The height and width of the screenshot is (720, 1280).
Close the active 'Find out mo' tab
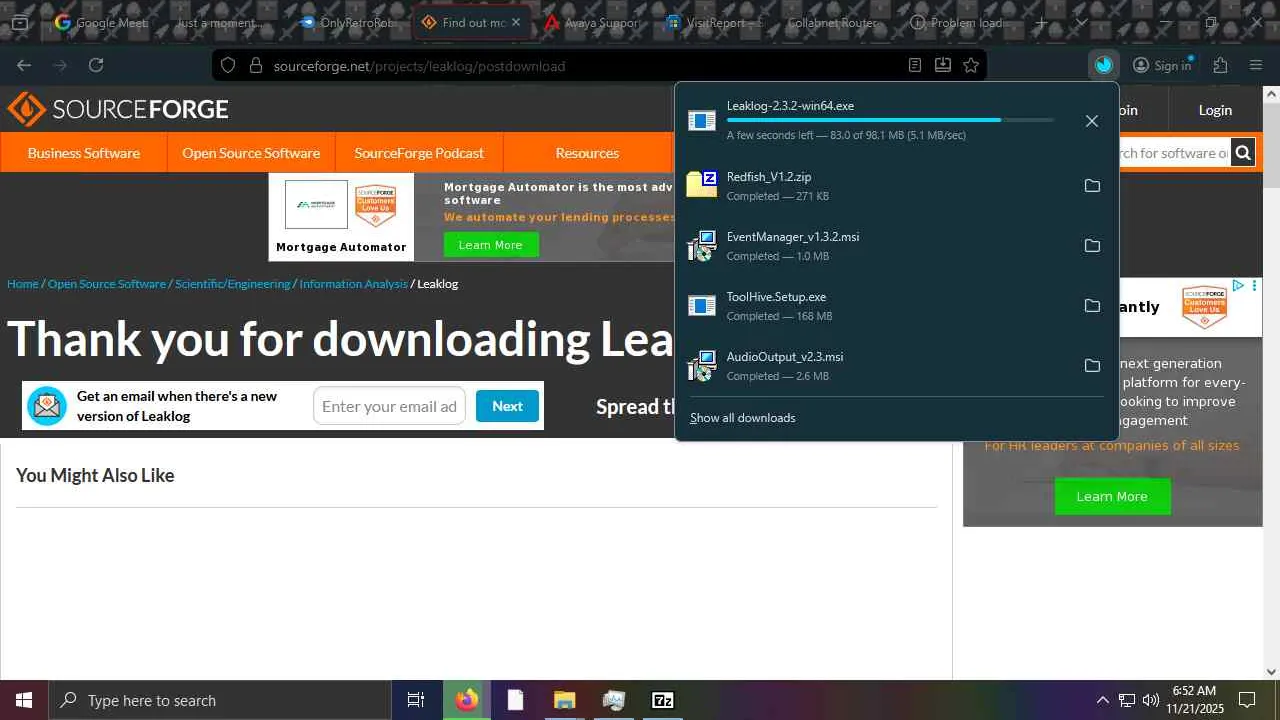point(516,22)
